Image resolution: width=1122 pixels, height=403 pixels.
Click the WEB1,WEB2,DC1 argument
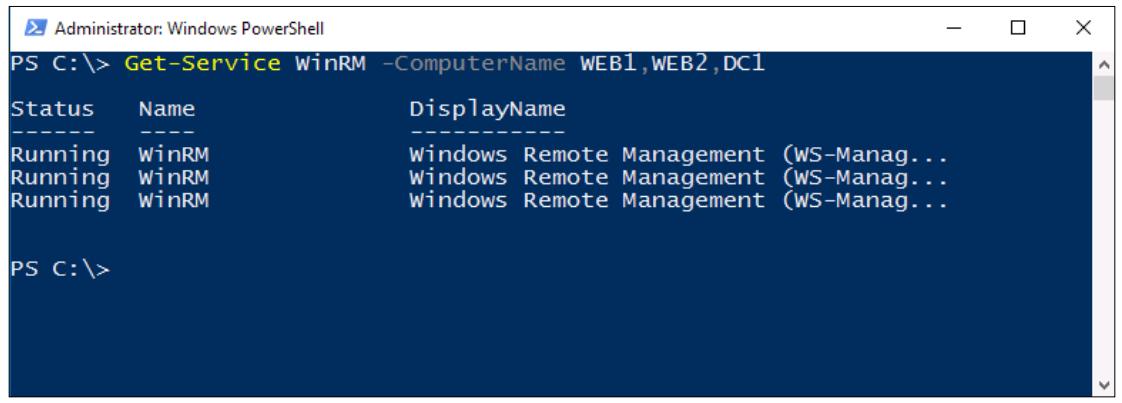tap(672, 64)
